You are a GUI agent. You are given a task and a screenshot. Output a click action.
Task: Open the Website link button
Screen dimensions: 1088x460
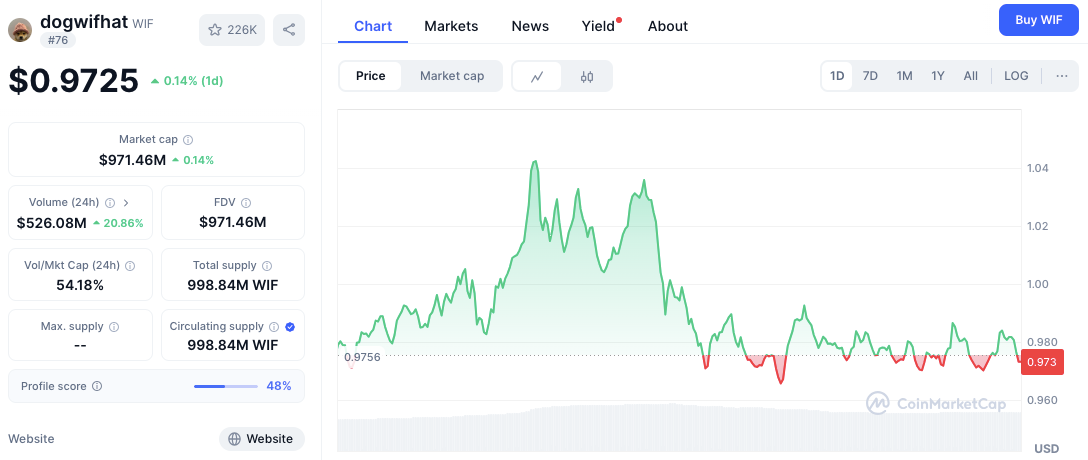pyautogui.click(x=261, y=439)
